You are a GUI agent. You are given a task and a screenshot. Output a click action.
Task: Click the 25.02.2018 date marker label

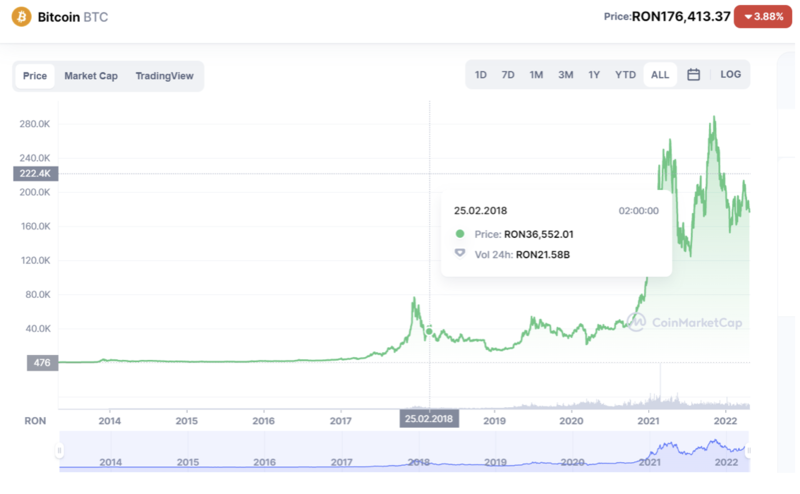pos(429,419)
